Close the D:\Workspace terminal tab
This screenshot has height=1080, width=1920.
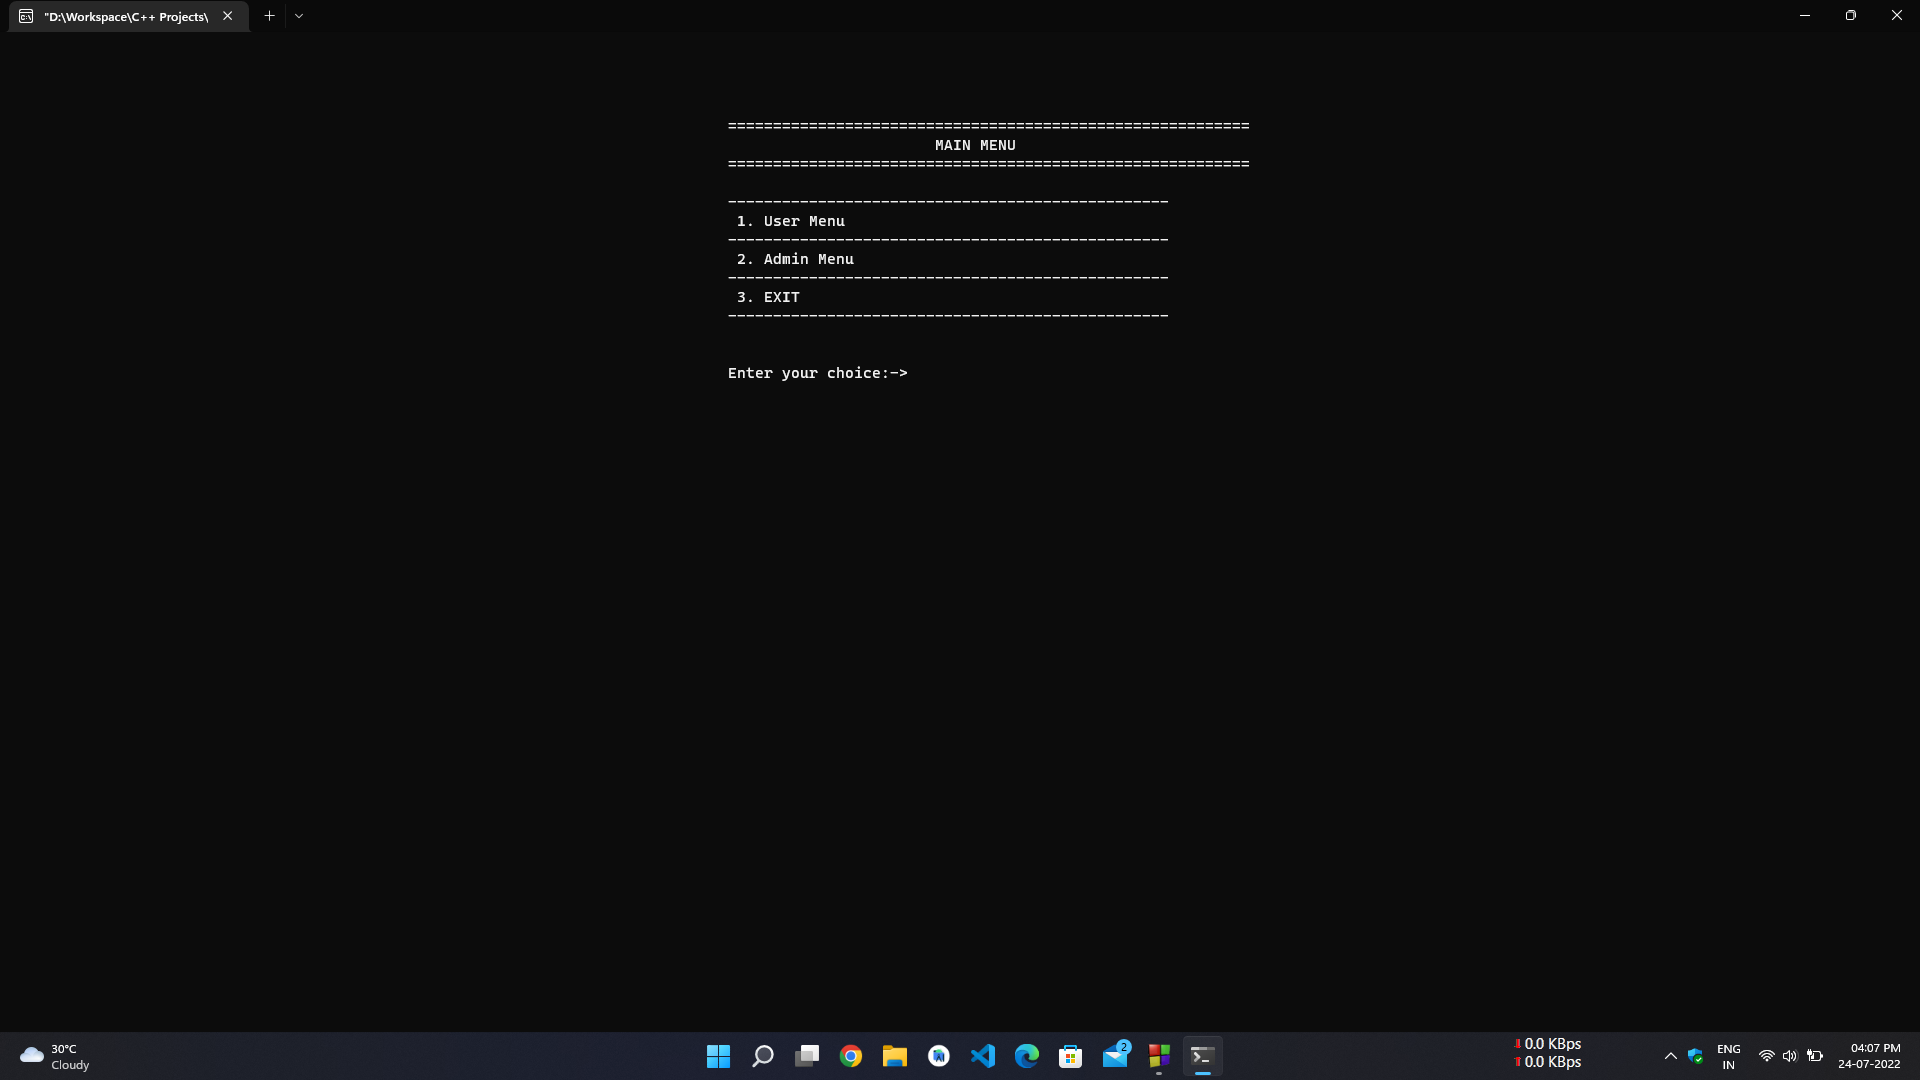(x=228, y=16)
